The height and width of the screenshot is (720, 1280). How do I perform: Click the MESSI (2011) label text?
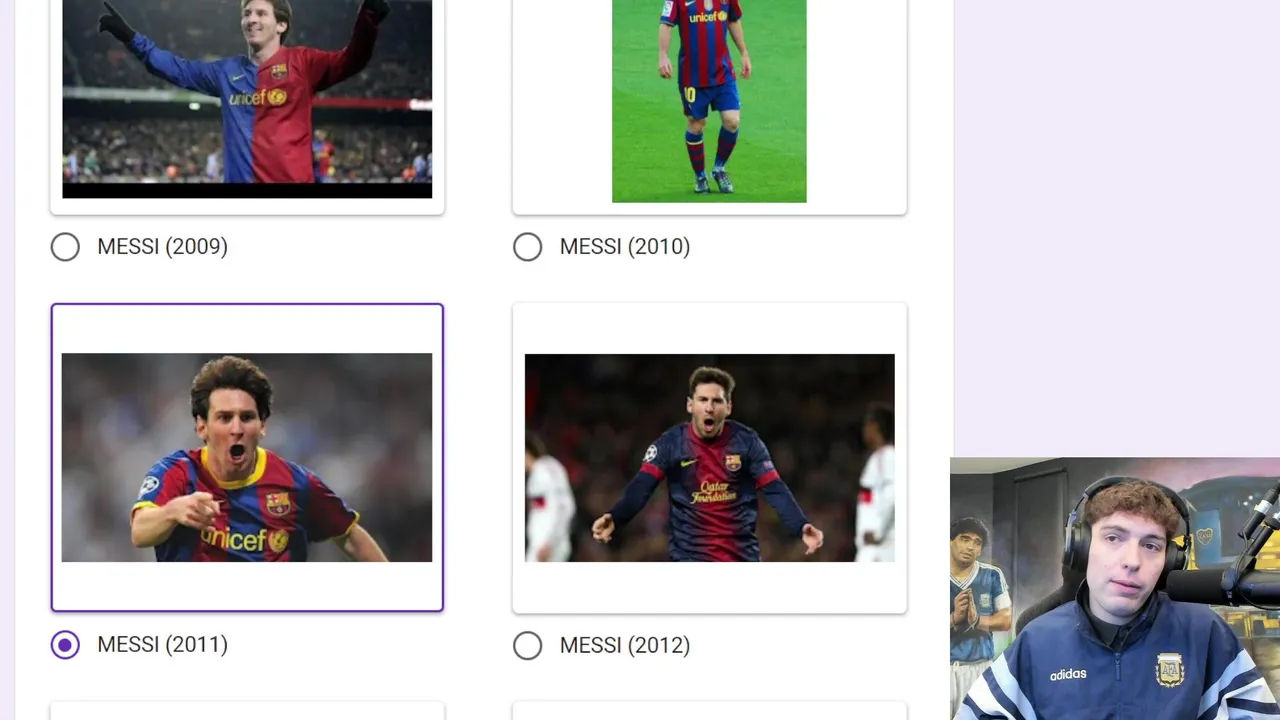pos(162,645)
